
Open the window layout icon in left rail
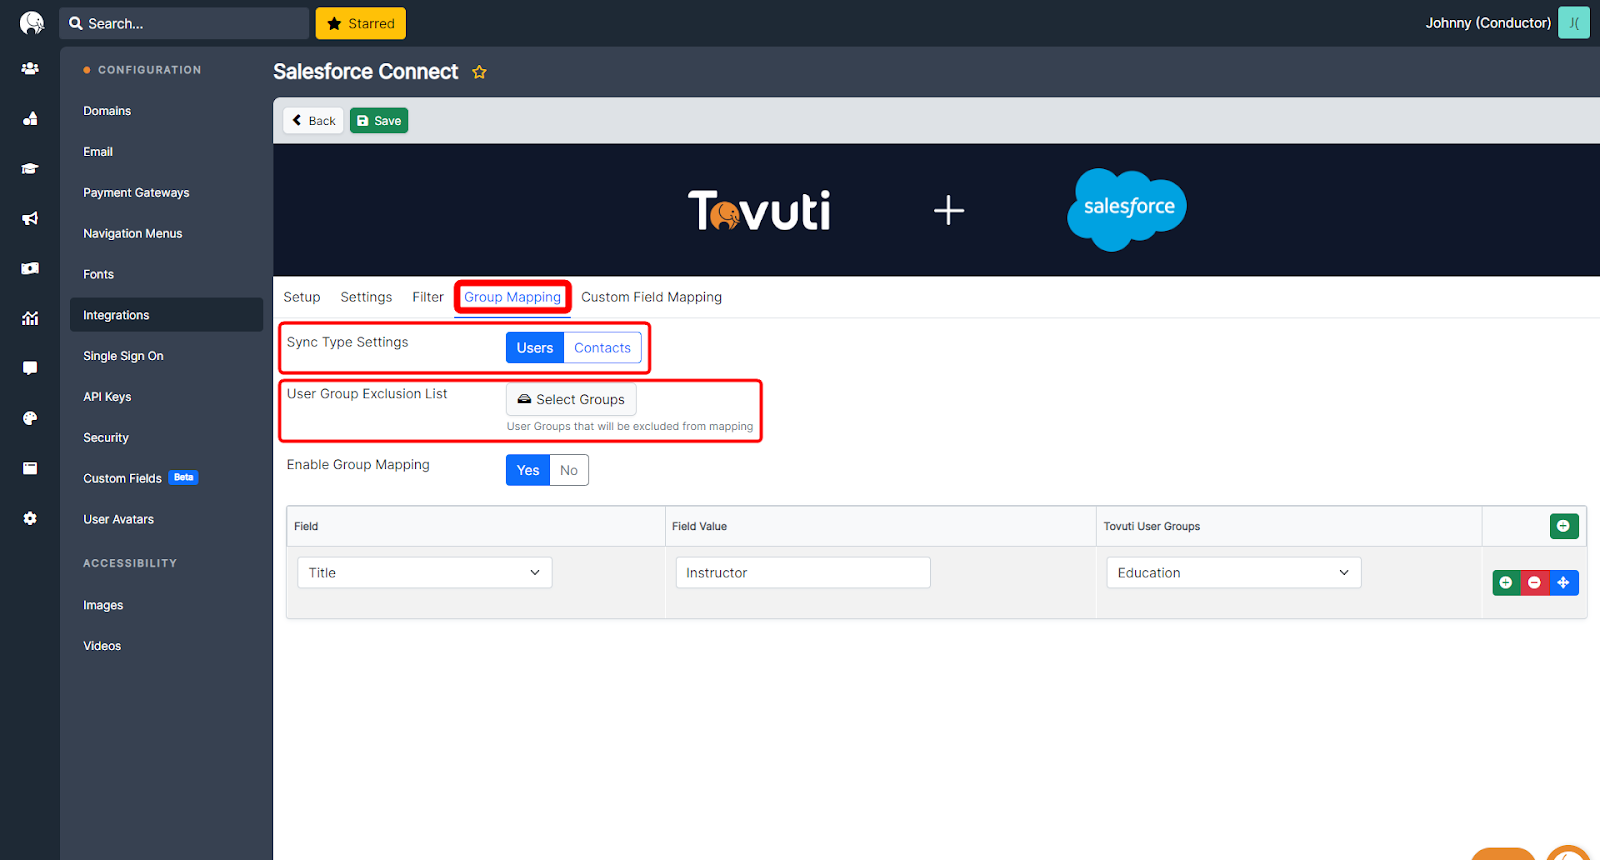point(30,468)
